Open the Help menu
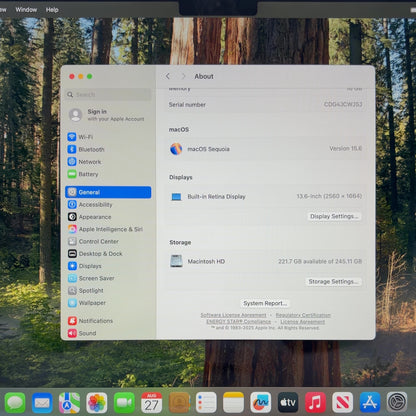This screenshot has width=416, height=416. pos(52,10)
